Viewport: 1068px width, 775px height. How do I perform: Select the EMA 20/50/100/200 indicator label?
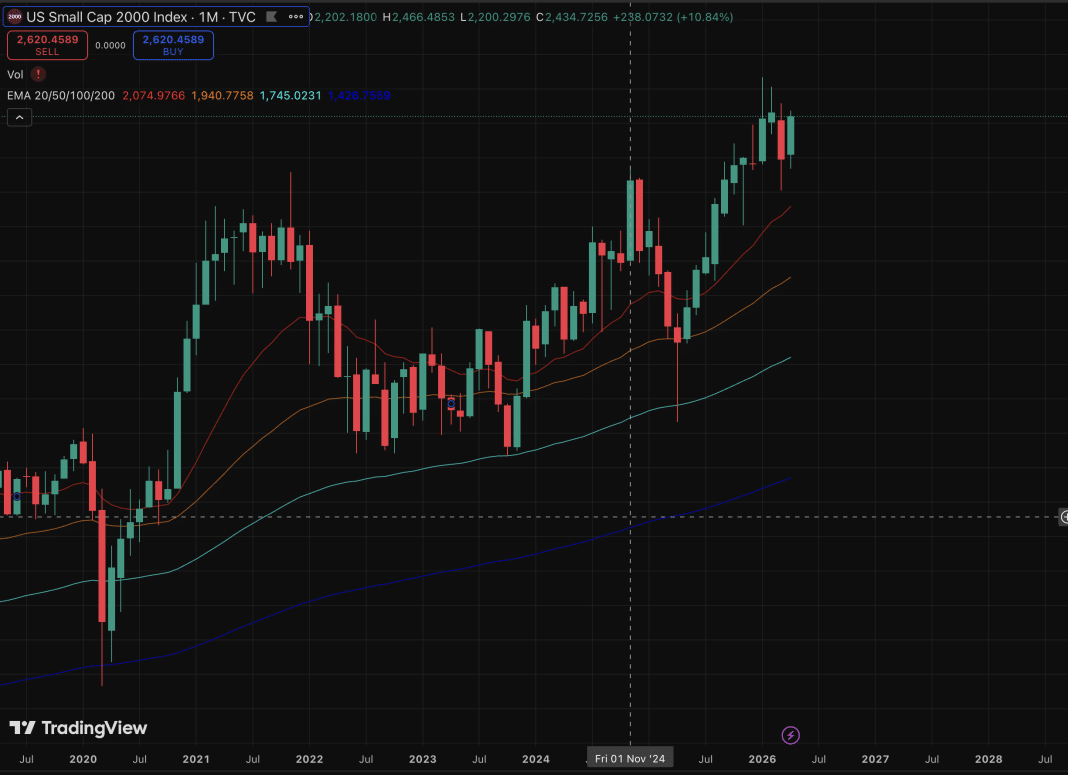61,95
